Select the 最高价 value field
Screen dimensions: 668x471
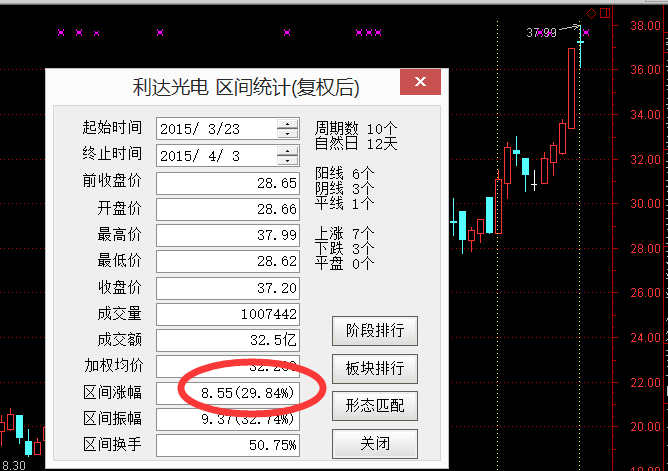click(228, 235)
